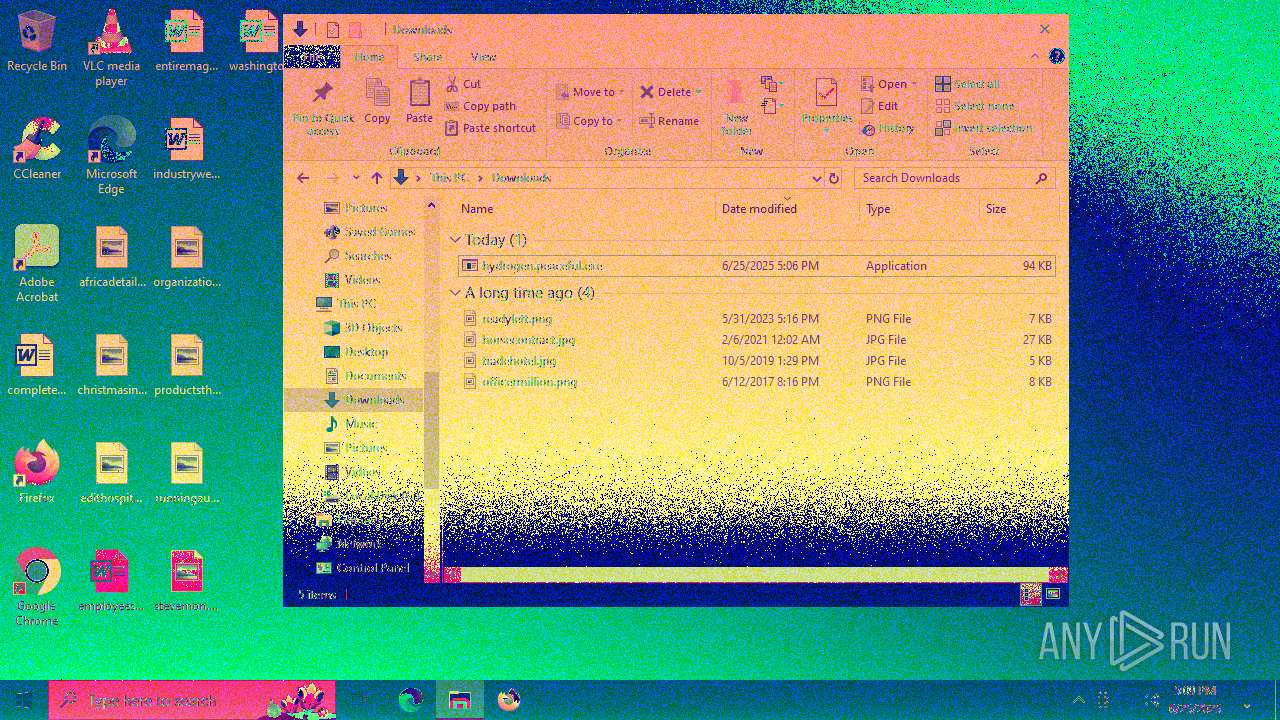Open Recycle Bin desktop icon
Screen dimensions: 1280x720
click(x=37, y=42)
